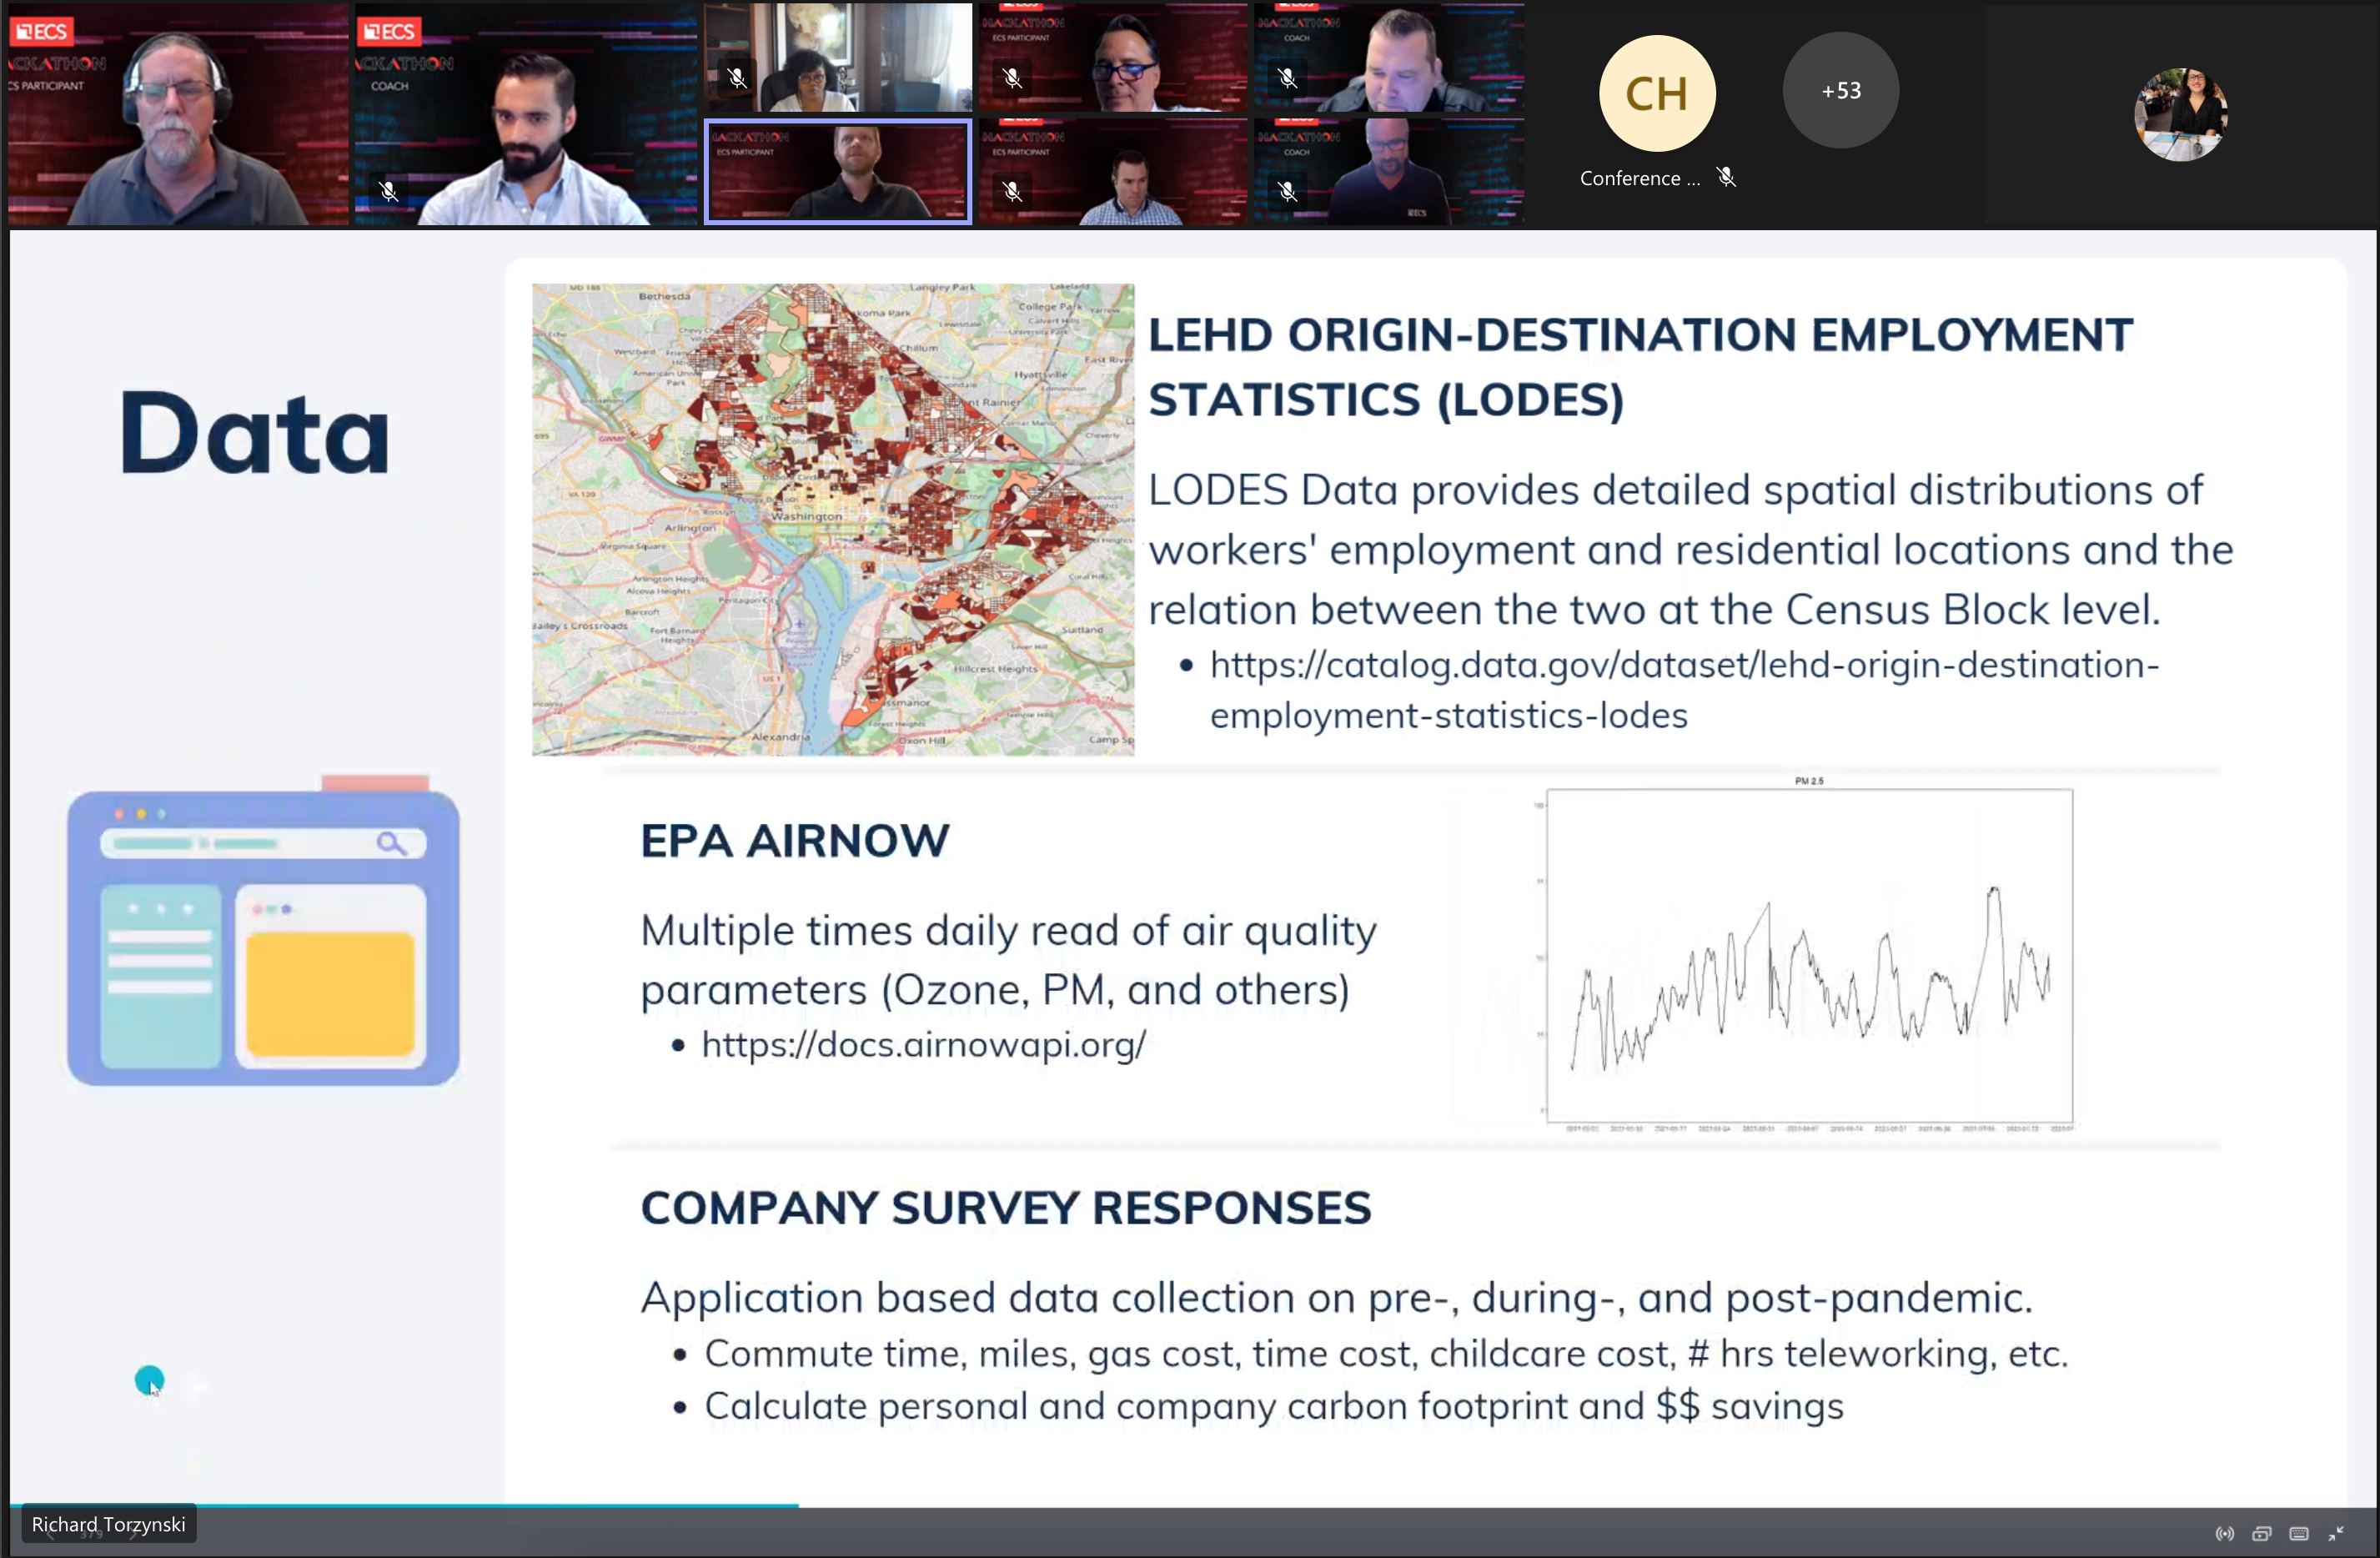Click the Richard Torzynski presenter name label

tap(108, 1524)
